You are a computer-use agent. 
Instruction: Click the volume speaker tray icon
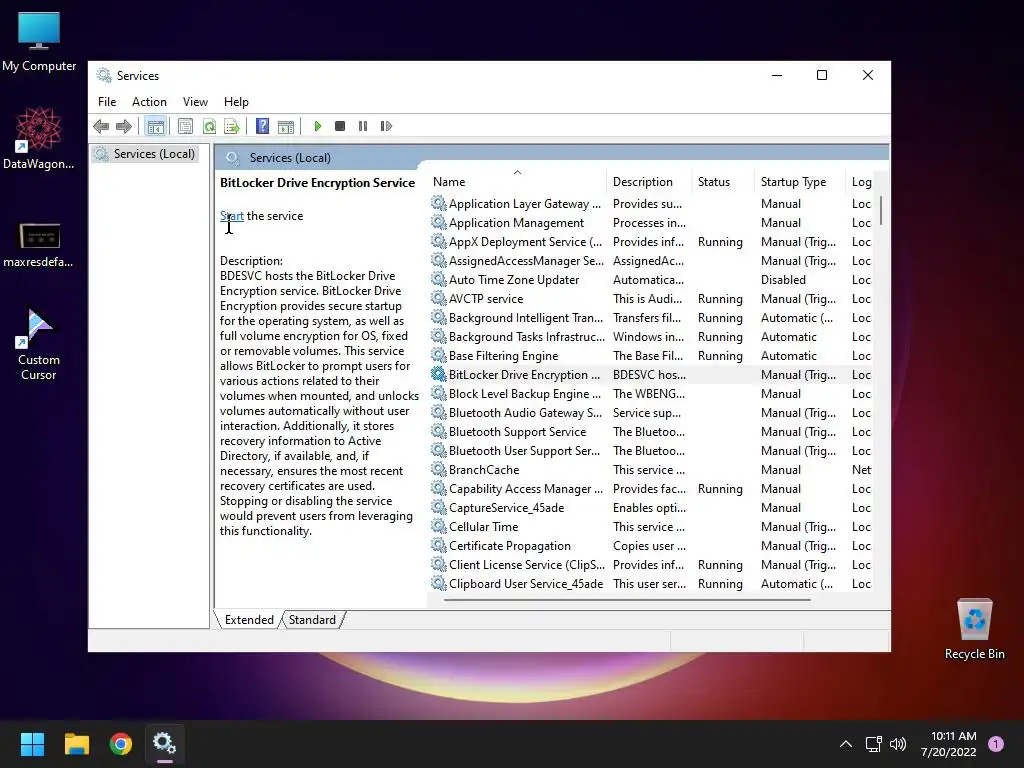(898, 744)
